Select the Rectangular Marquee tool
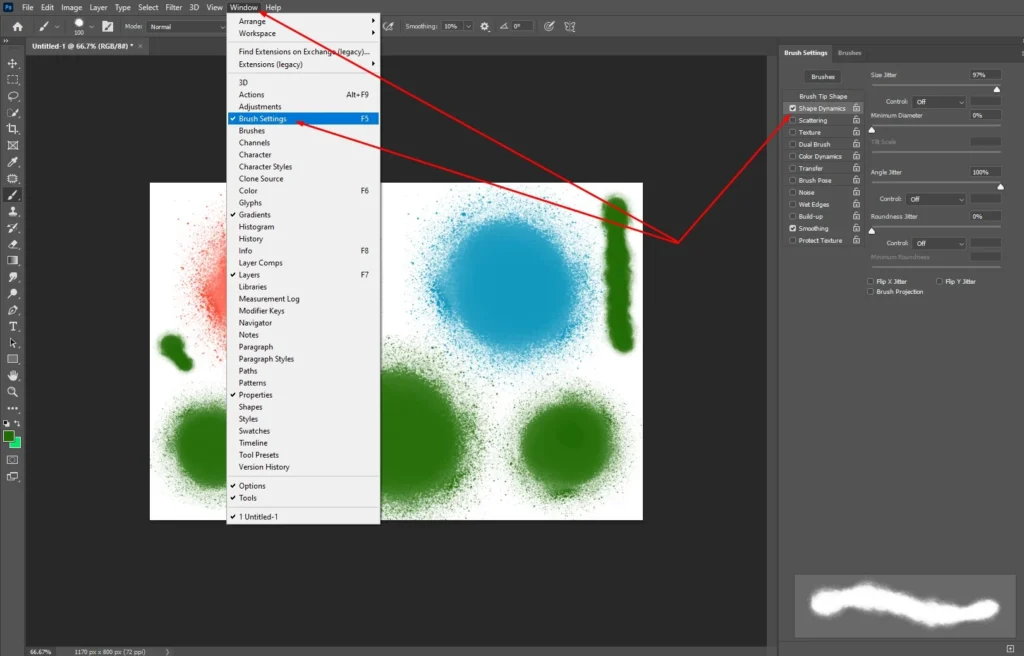Image resolution: width=1024 pixels, height=656 pixels. (x=12, y=80)
